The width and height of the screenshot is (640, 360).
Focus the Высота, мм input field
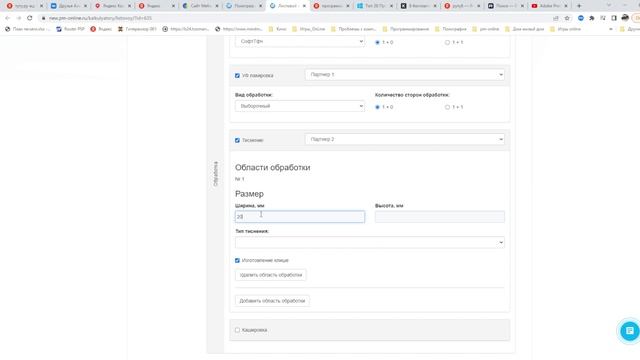[x=440, y=217]
